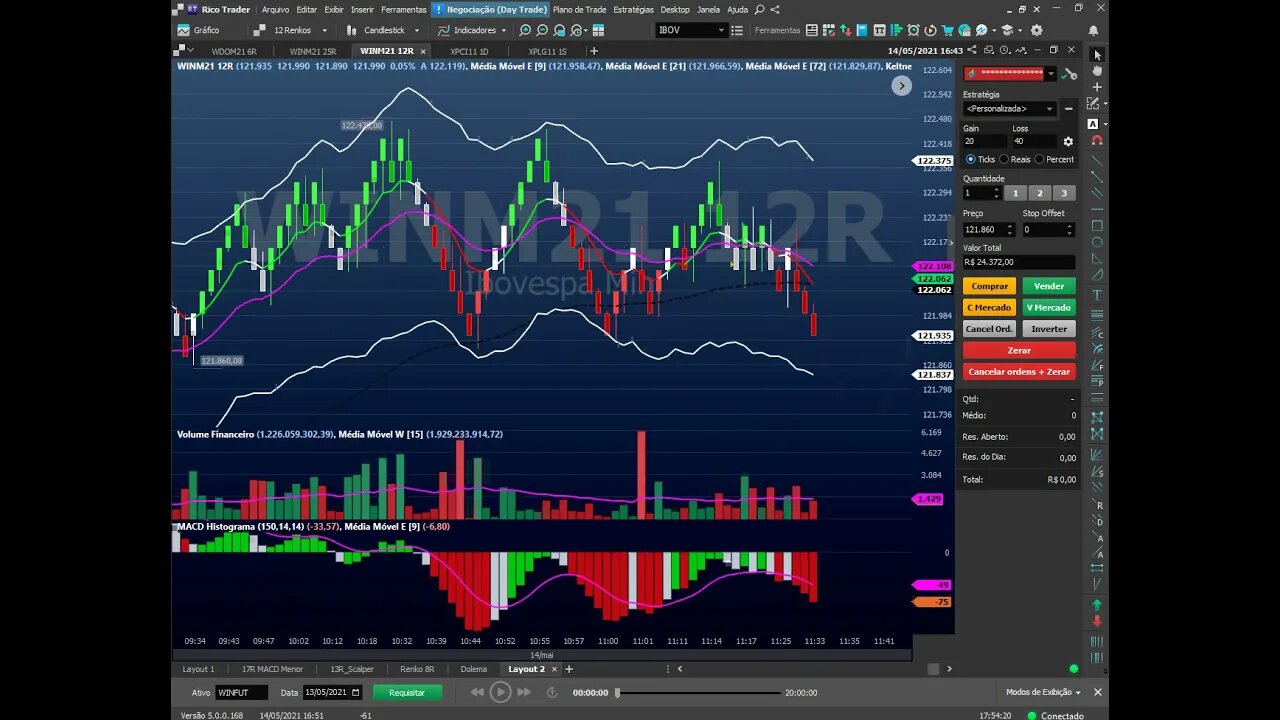Open the Estratégias menu

[633, 9]
